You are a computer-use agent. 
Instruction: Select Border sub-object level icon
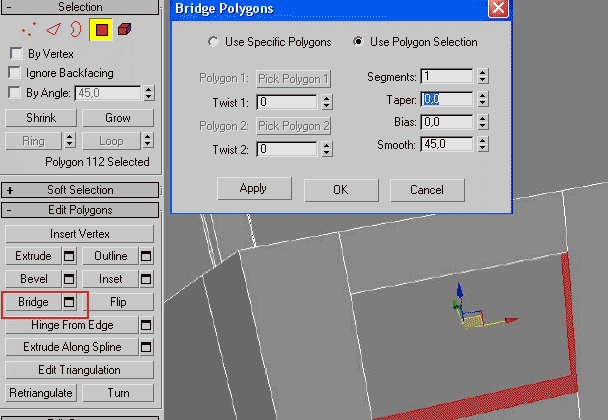click(x=76, y=29)
